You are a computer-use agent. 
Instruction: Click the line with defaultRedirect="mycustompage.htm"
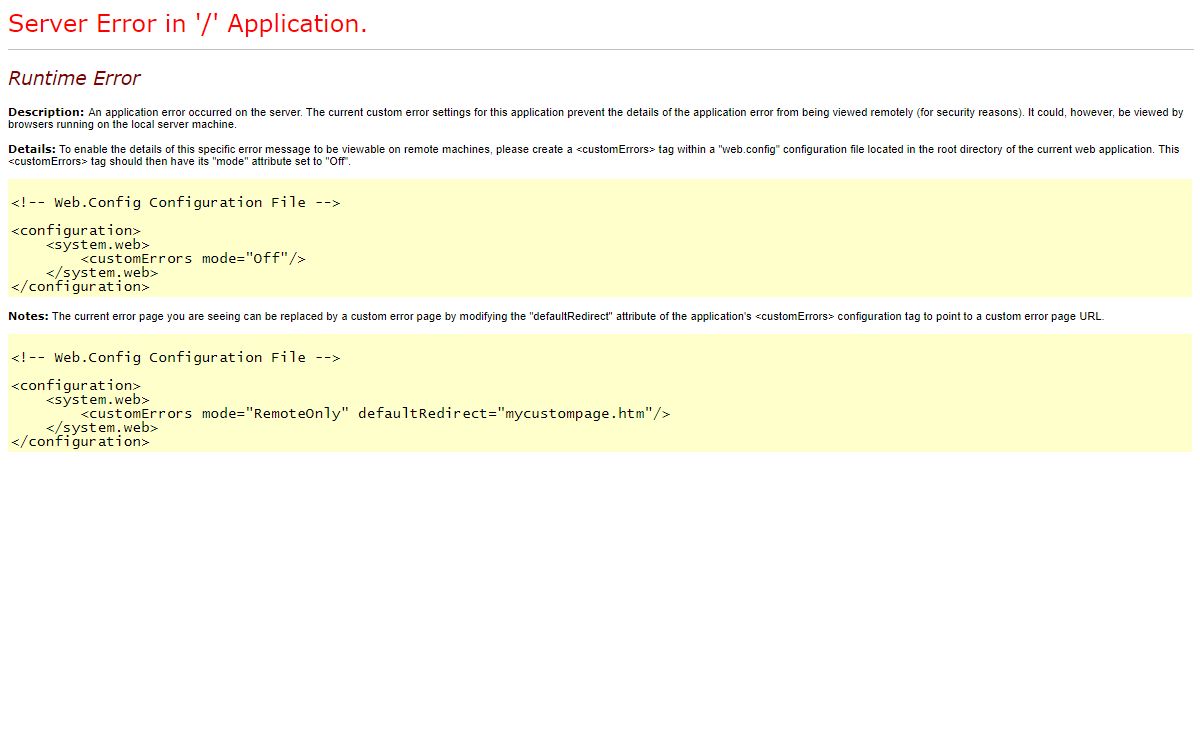(375, 413)
